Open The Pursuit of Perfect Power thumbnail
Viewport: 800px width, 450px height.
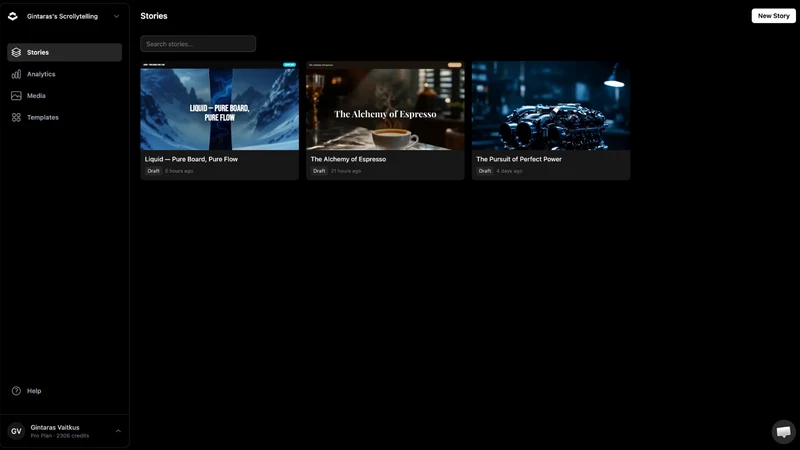(x=551, y=106)
